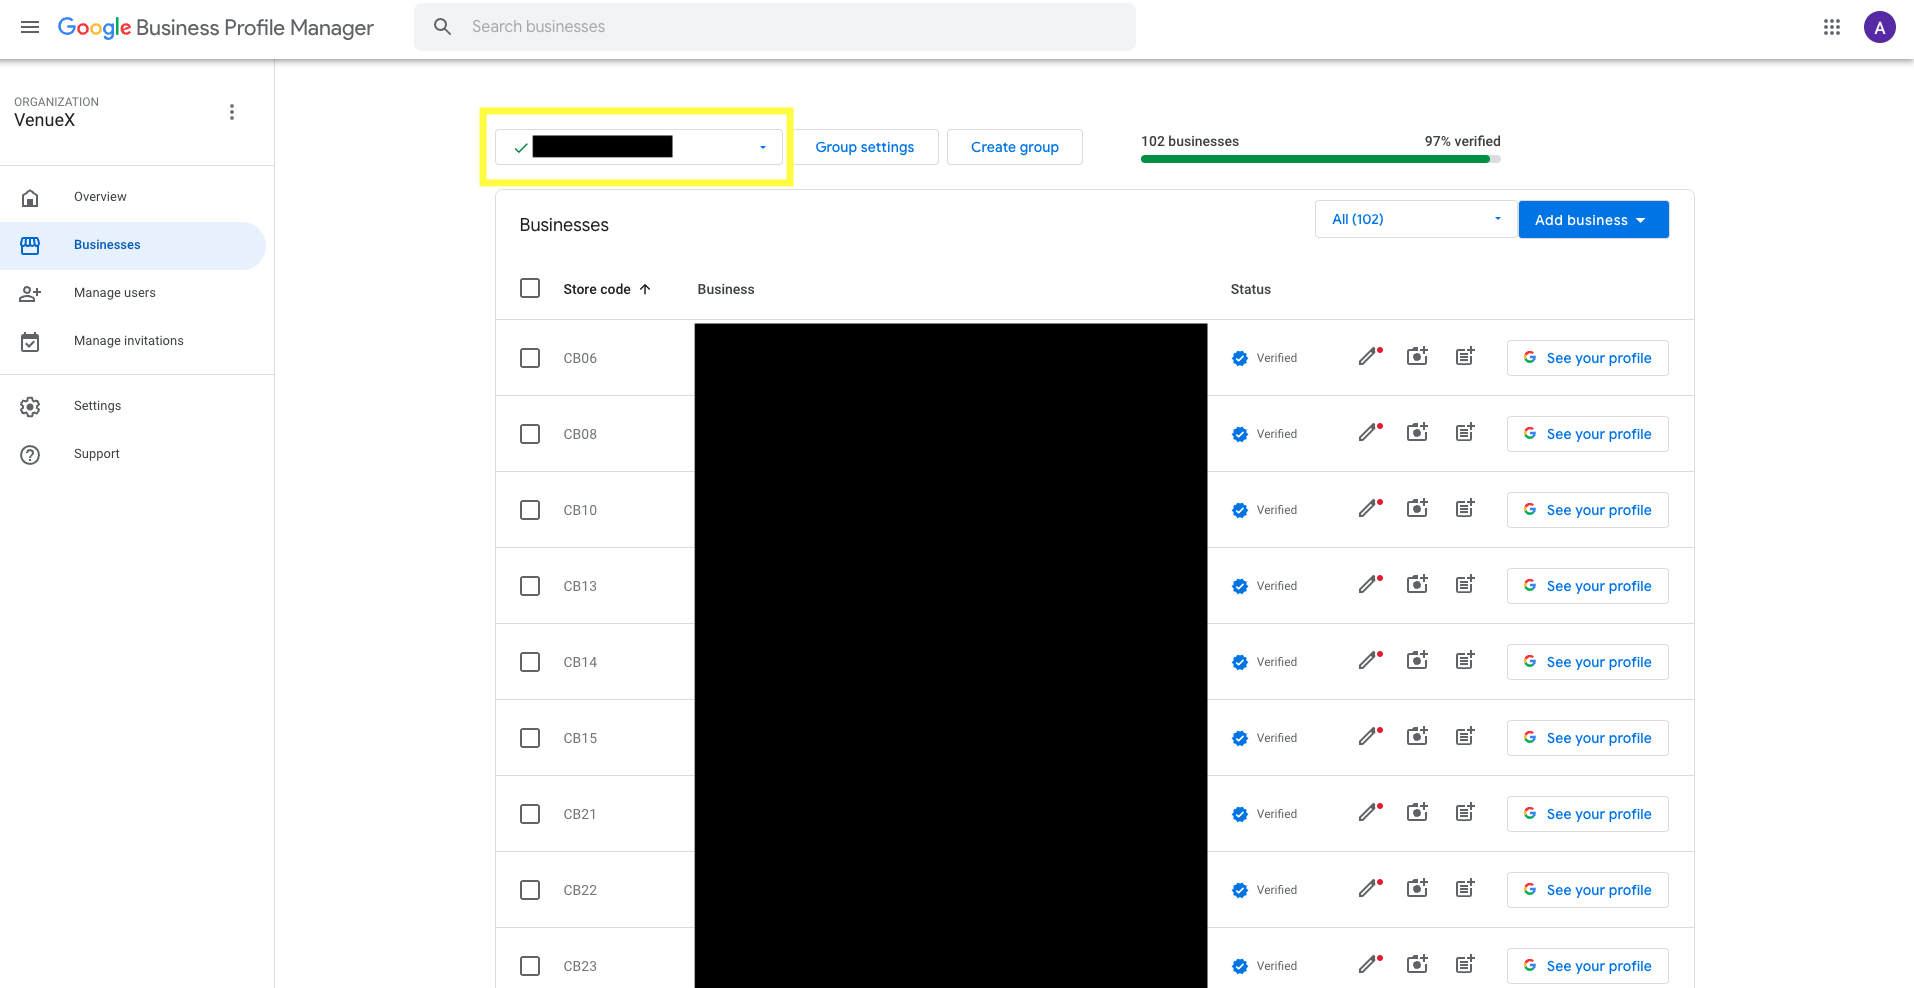The width and height of the screenshot is (1914, 988).
Task: Open the hamburger navigation menu
Action: (x=29, y=27)
